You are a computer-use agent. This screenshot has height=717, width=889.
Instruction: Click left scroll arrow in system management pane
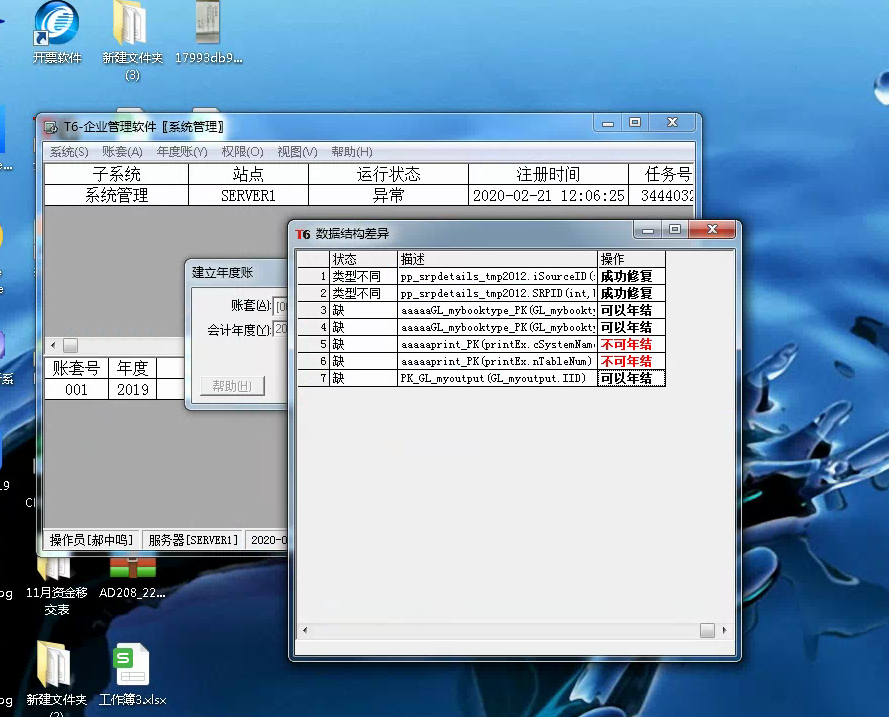click(53, 345)
